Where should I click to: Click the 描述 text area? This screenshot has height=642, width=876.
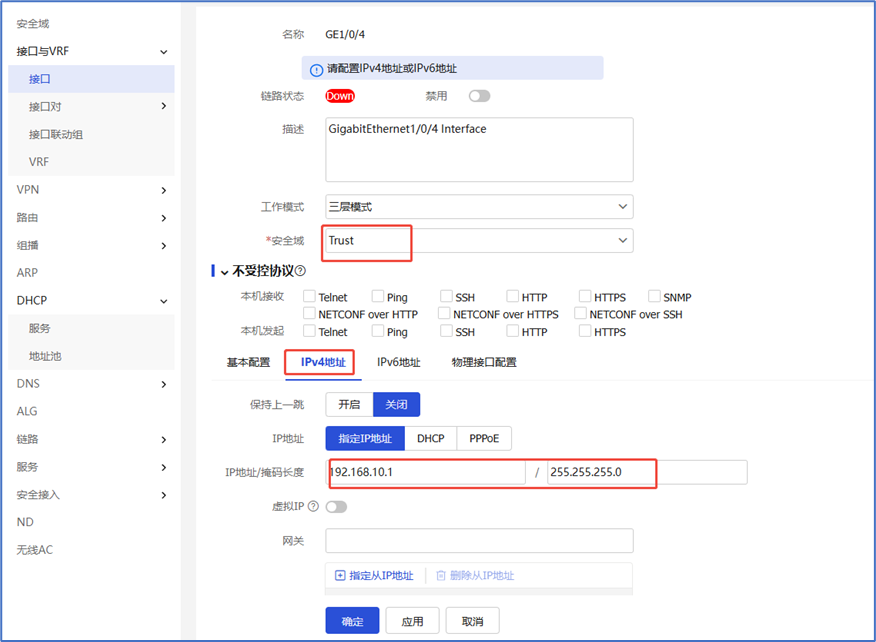(x=479, y=149)
